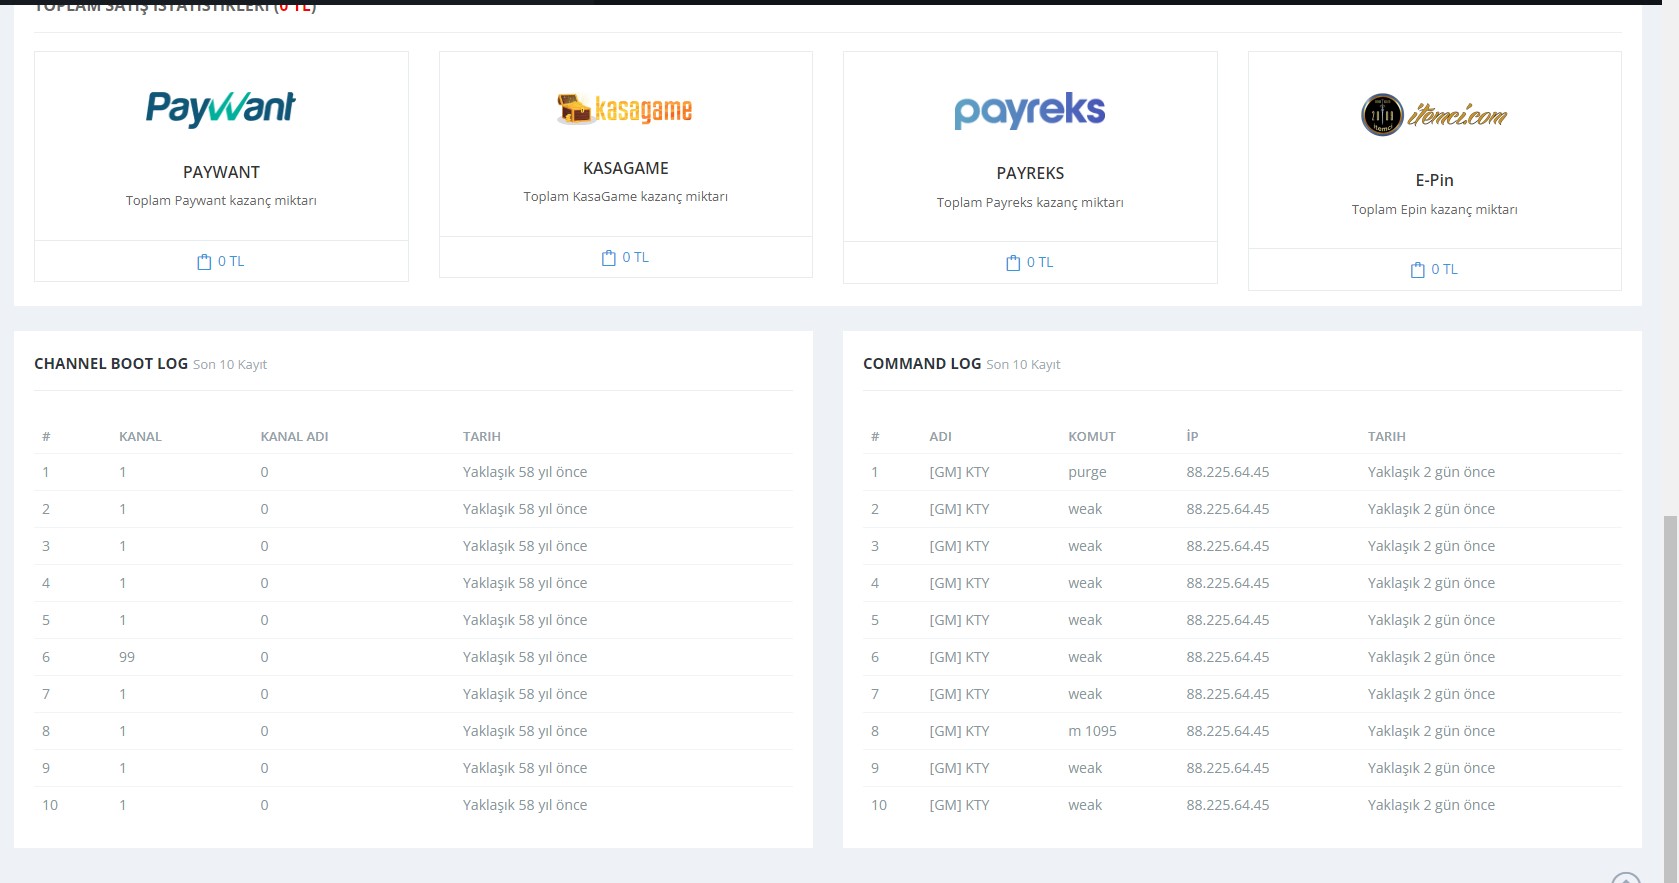Click the Paywant logo

tap(221, 109)
